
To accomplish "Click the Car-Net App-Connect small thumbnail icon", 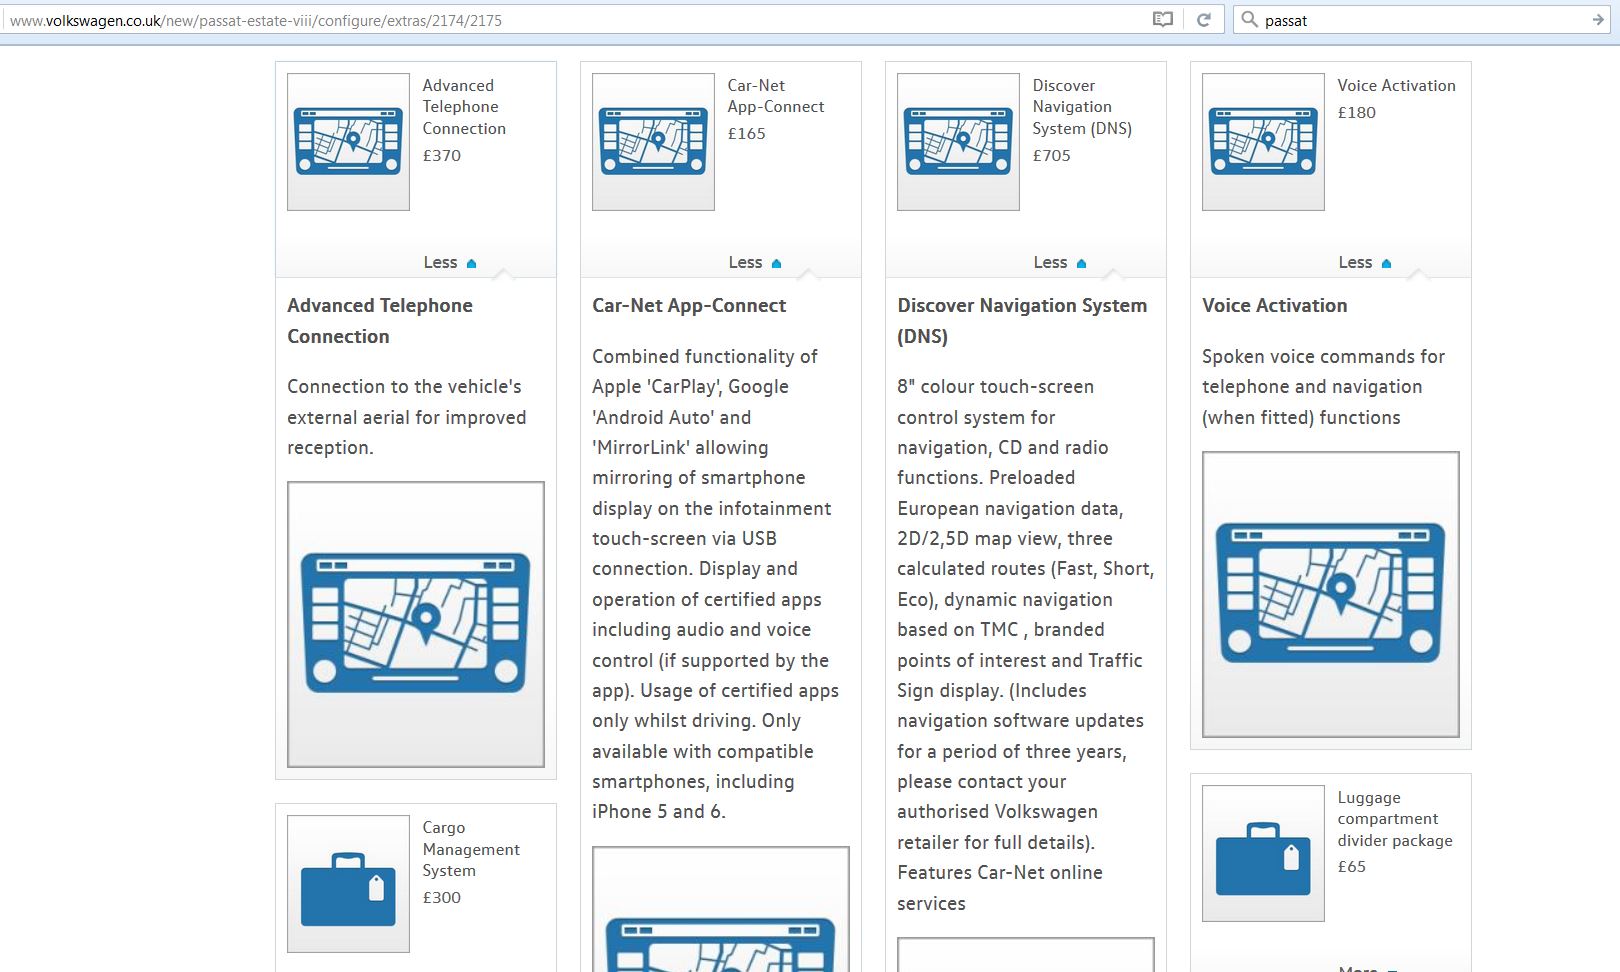I will pyautogui.click(x=653, y=142).
